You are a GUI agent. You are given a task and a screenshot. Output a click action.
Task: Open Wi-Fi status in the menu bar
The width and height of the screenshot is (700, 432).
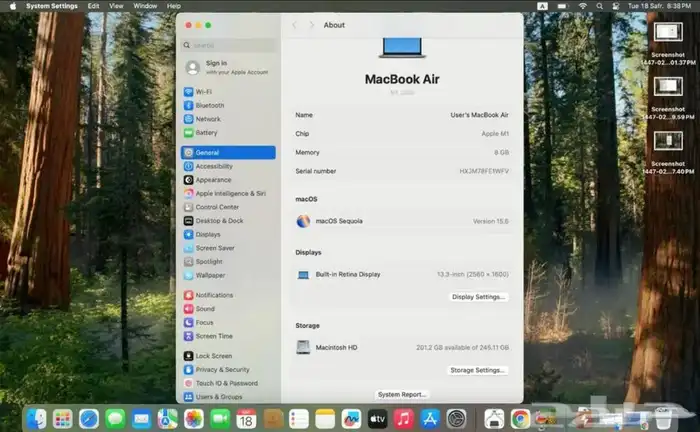pos(583,6)
